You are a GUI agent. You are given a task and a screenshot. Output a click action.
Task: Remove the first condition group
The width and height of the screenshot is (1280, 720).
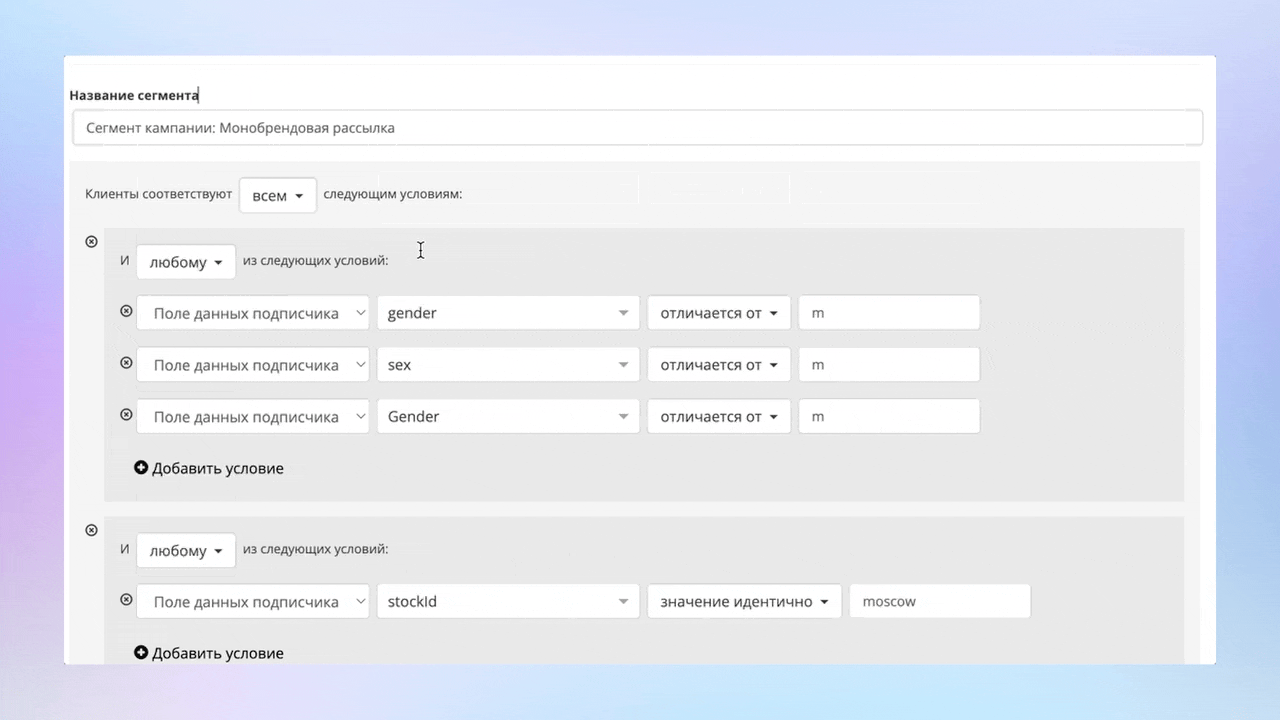tap(91, 242)
